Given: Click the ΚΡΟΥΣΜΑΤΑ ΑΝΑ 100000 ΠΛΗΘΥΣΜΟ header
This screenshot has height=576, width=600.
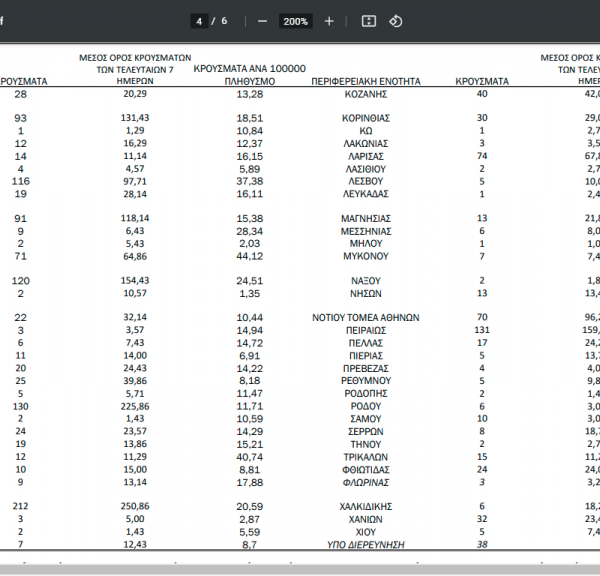Looking at the screenshot, I should point(249,75).
